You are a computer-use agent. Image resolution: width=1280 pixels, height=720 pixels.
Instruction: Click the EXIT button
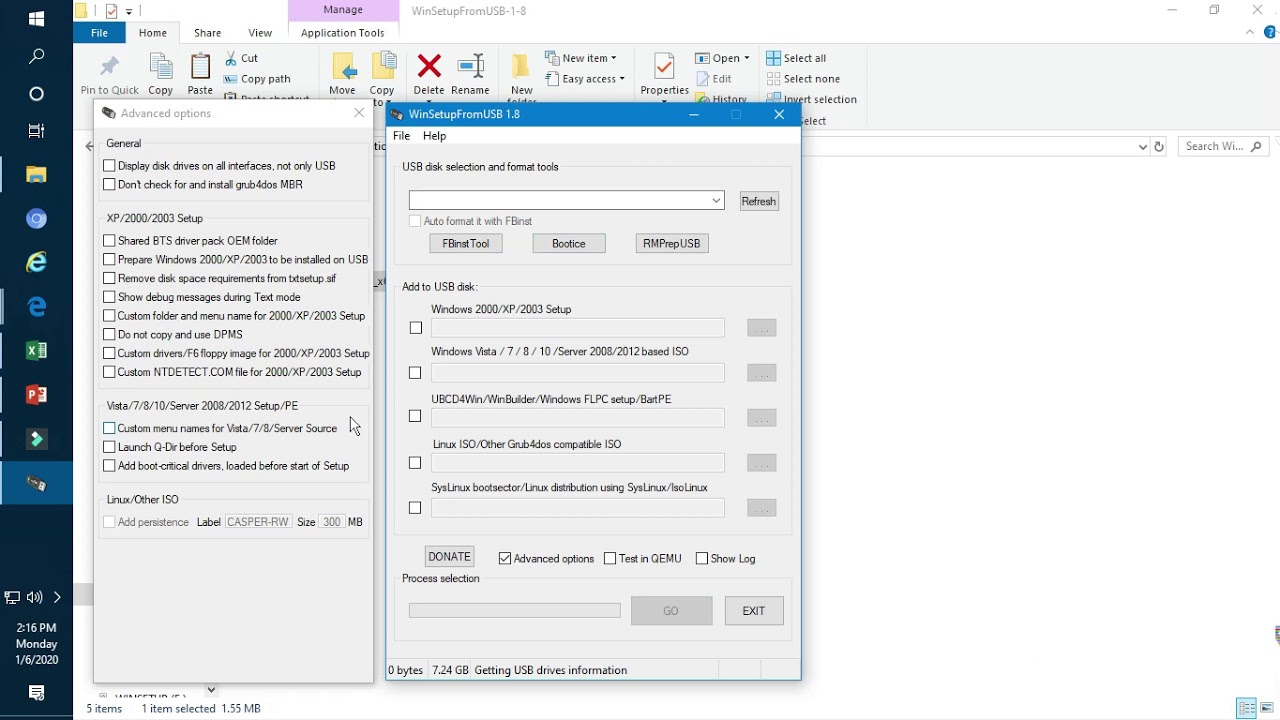754,611
